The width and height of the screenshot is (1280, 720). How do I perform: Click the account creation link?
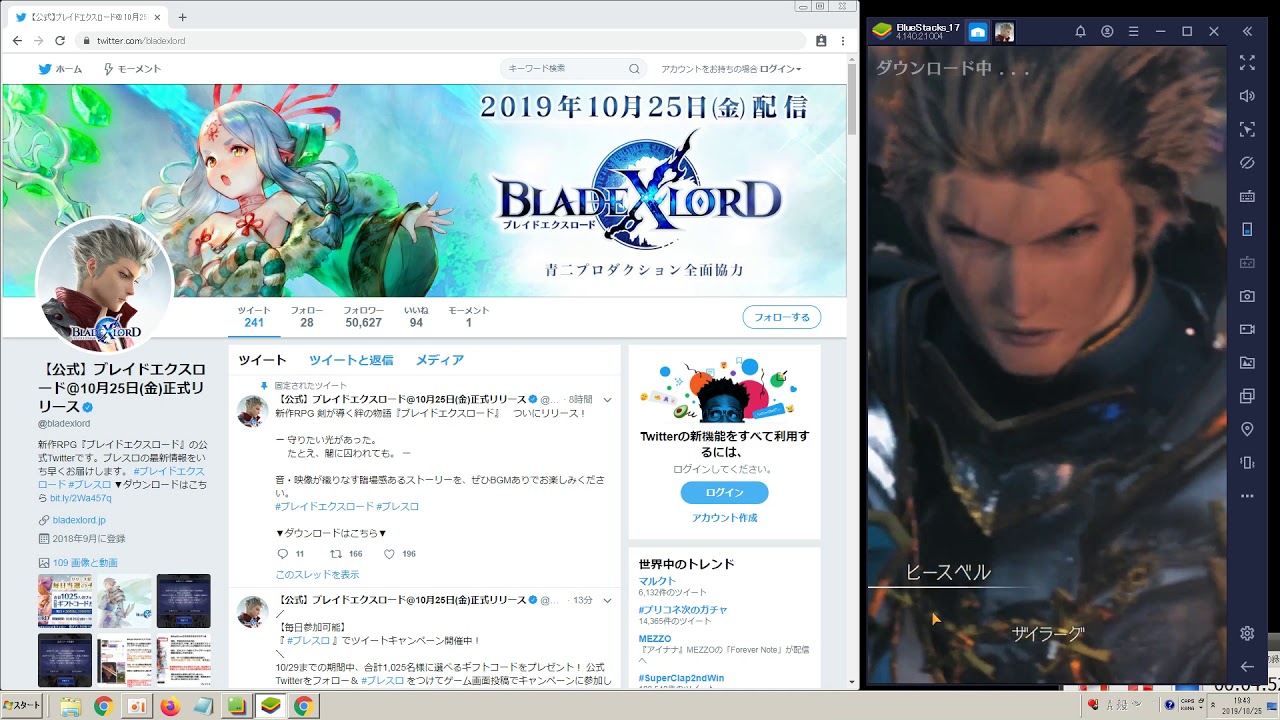pyautogui.click(x=724, y=518)
